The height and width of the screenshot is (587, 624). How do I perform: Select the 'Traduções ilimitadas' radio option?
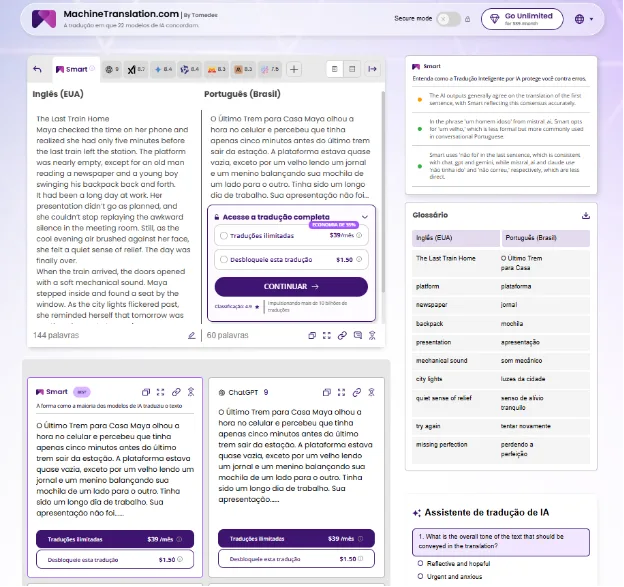click(x=222, y=236)
